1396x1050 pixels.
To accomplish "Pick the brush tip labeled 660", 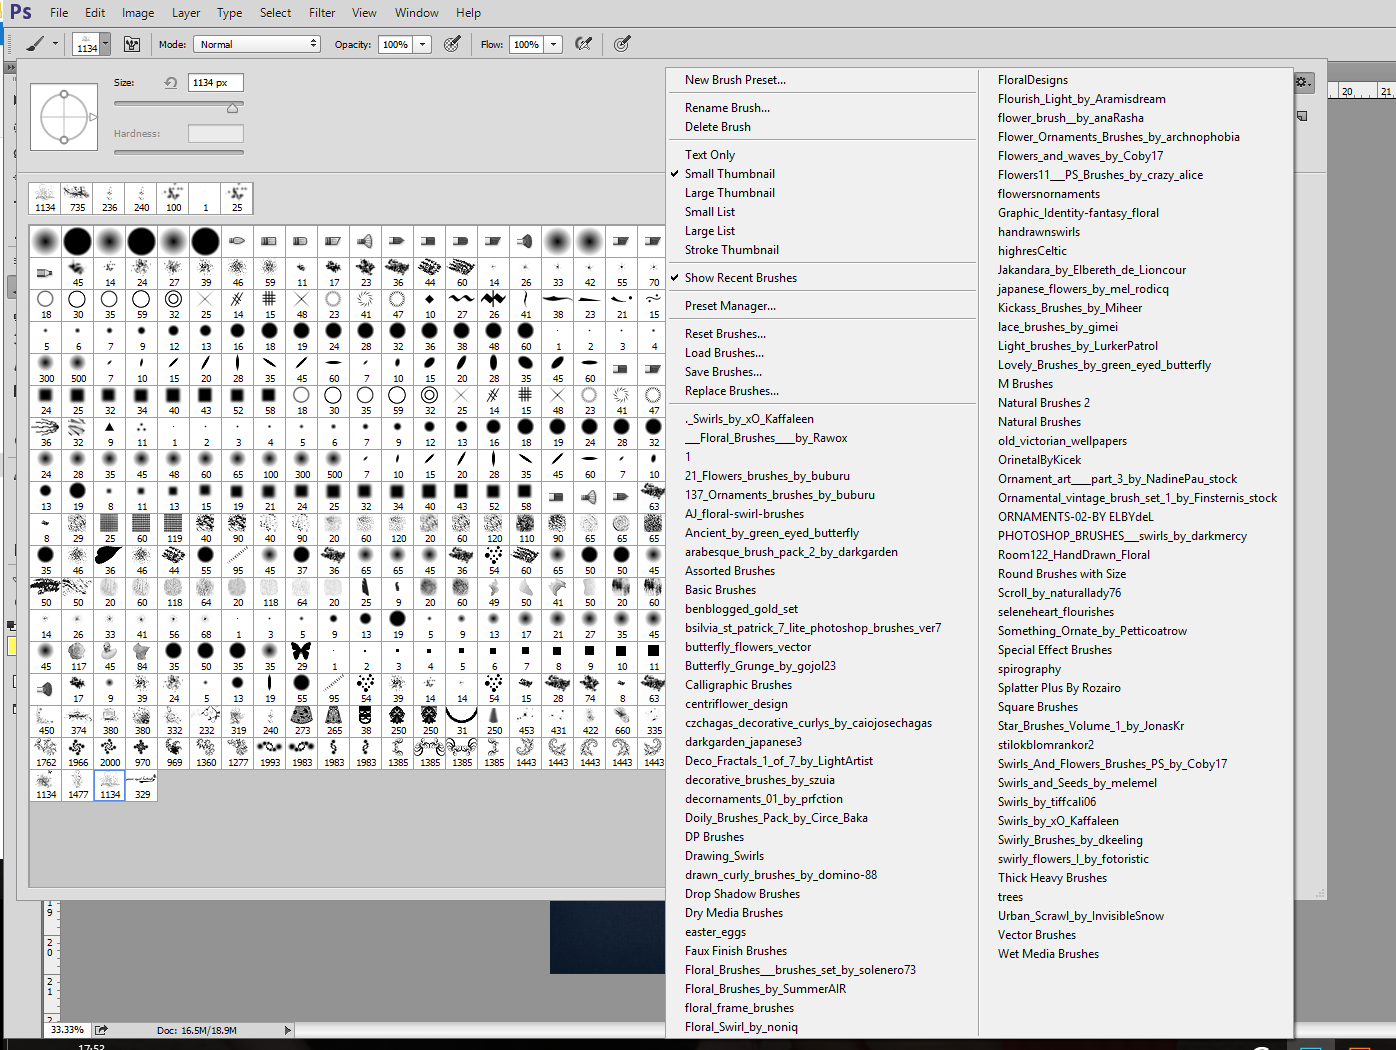I will [x=622, y=721].
